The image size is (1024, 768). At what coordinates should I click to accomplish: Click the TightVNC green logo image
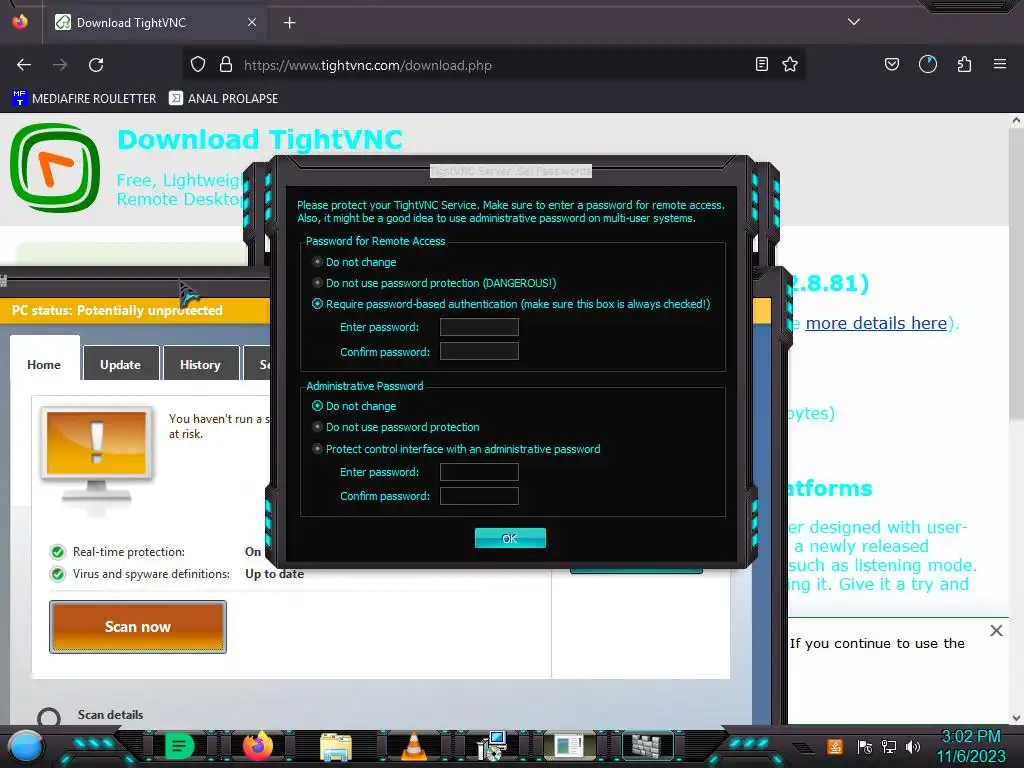tap(55, 168)
